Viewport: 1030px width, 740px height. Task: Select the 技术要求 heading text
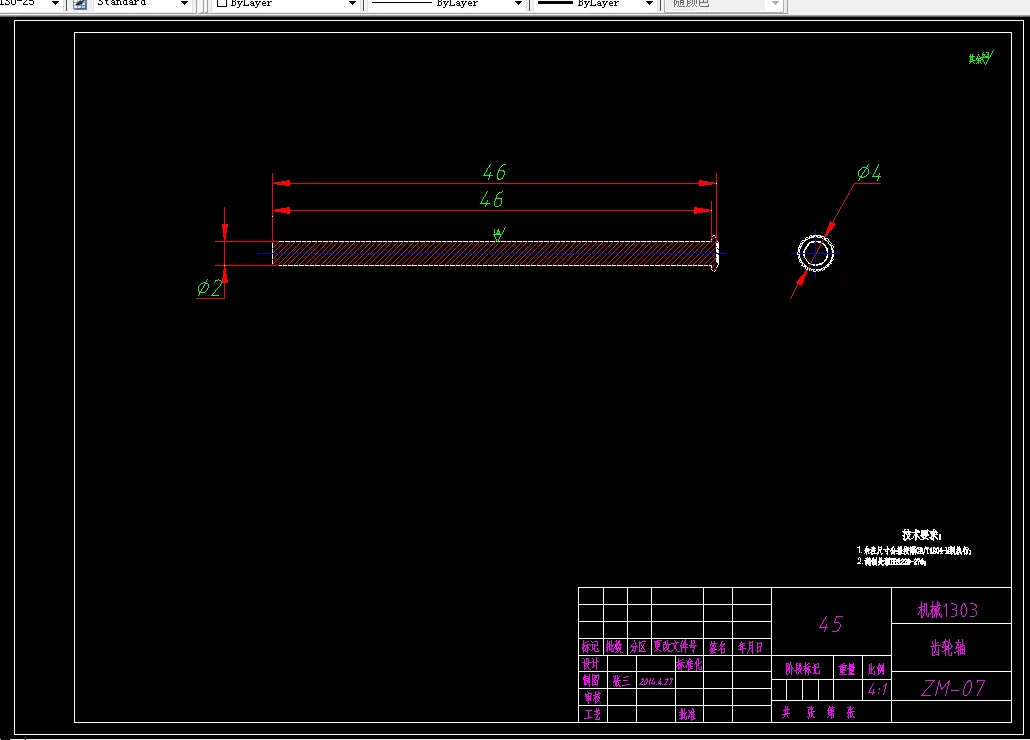tap(922, 535)
